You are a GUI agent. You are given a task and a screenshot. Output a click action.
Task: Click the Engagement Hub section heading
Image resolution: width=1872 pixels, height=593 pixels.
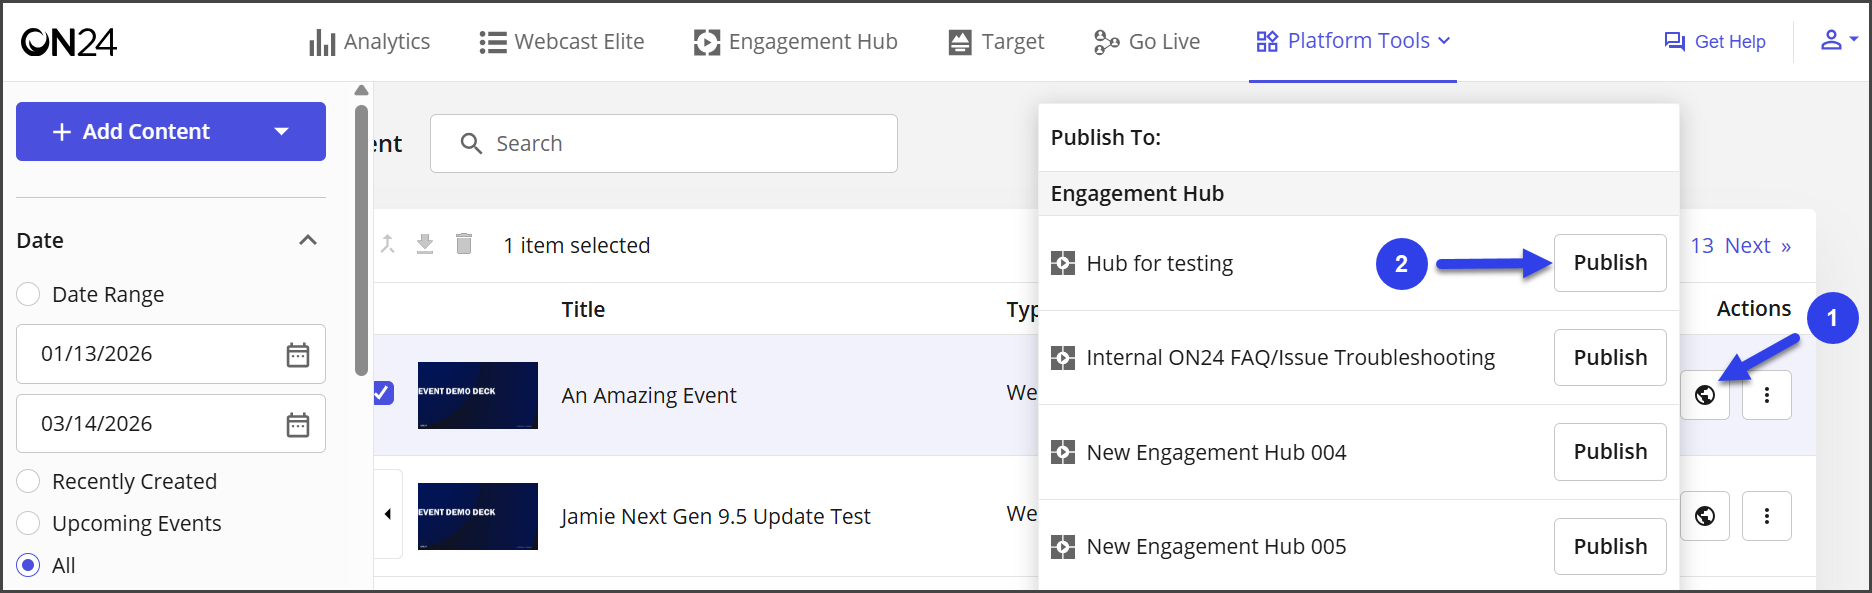[1137, 193]
